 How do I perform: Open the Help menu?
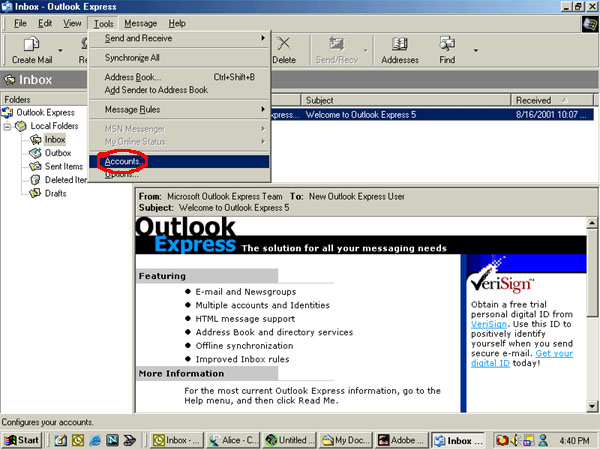pos(177,23)
